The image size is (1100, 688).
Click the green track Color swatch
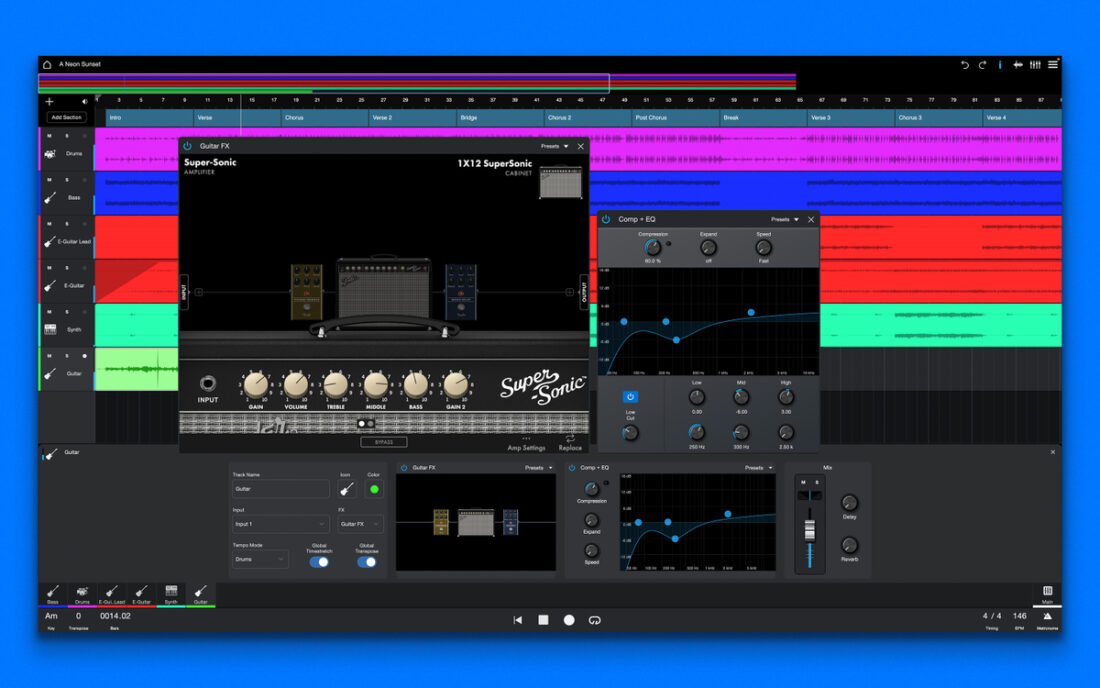click(374, 489)
